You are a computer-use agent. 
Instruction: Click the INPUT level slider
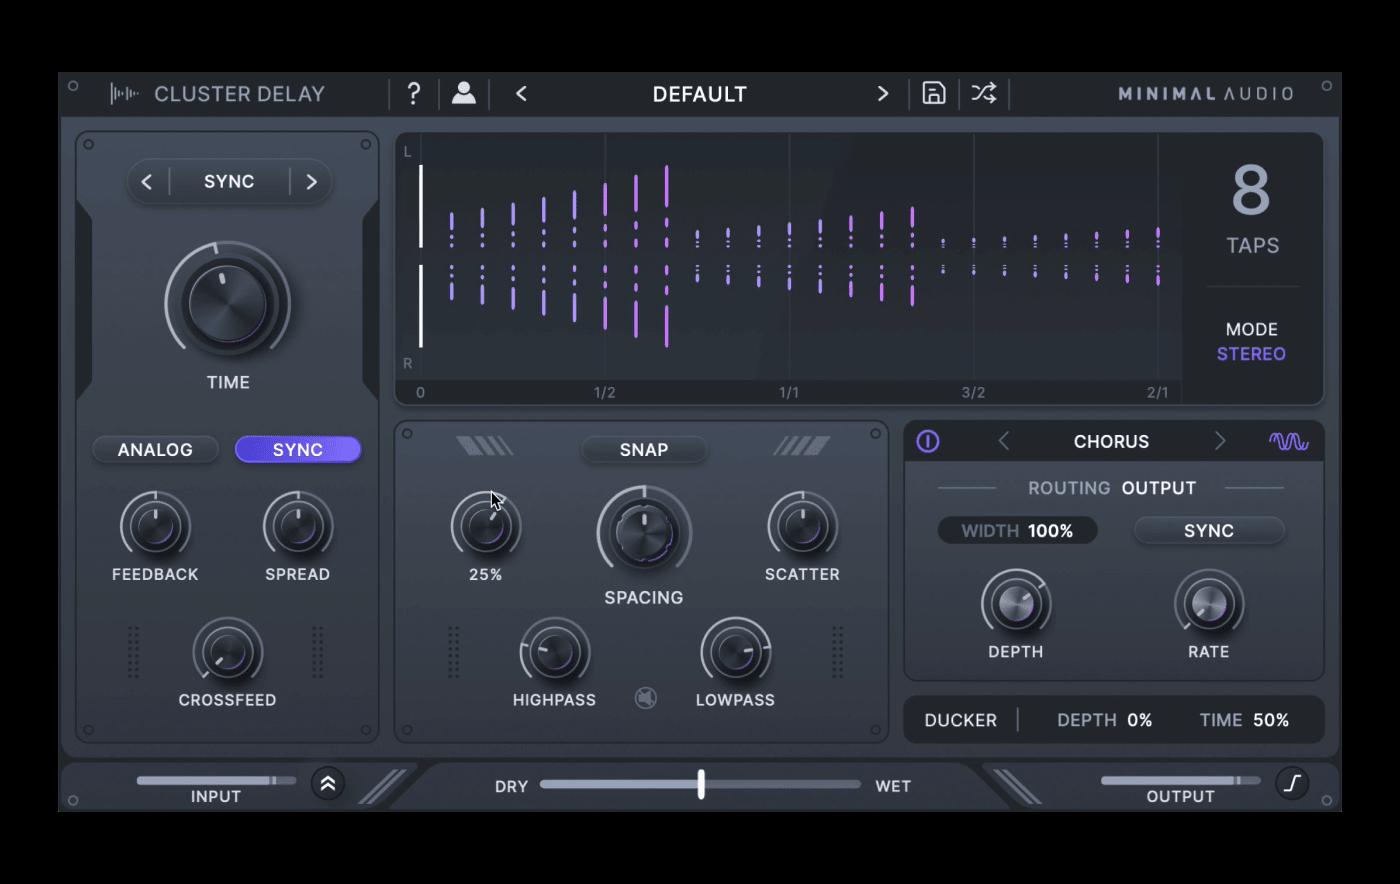pyautogui.click(x=216, y=780)
